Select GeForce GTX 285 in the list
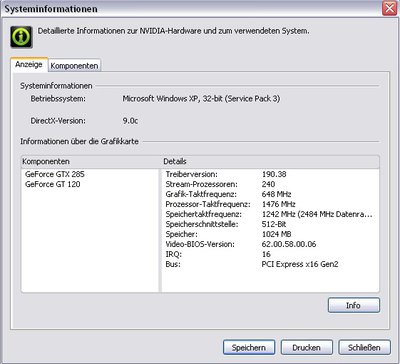400x364 pixels. (55, 174)
